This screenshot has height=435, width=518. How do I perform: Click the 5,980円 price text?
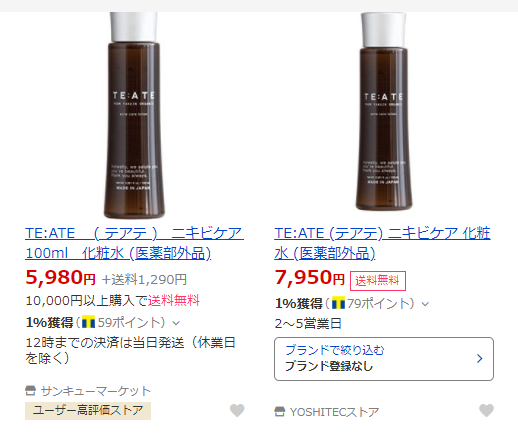coord(60,278)
